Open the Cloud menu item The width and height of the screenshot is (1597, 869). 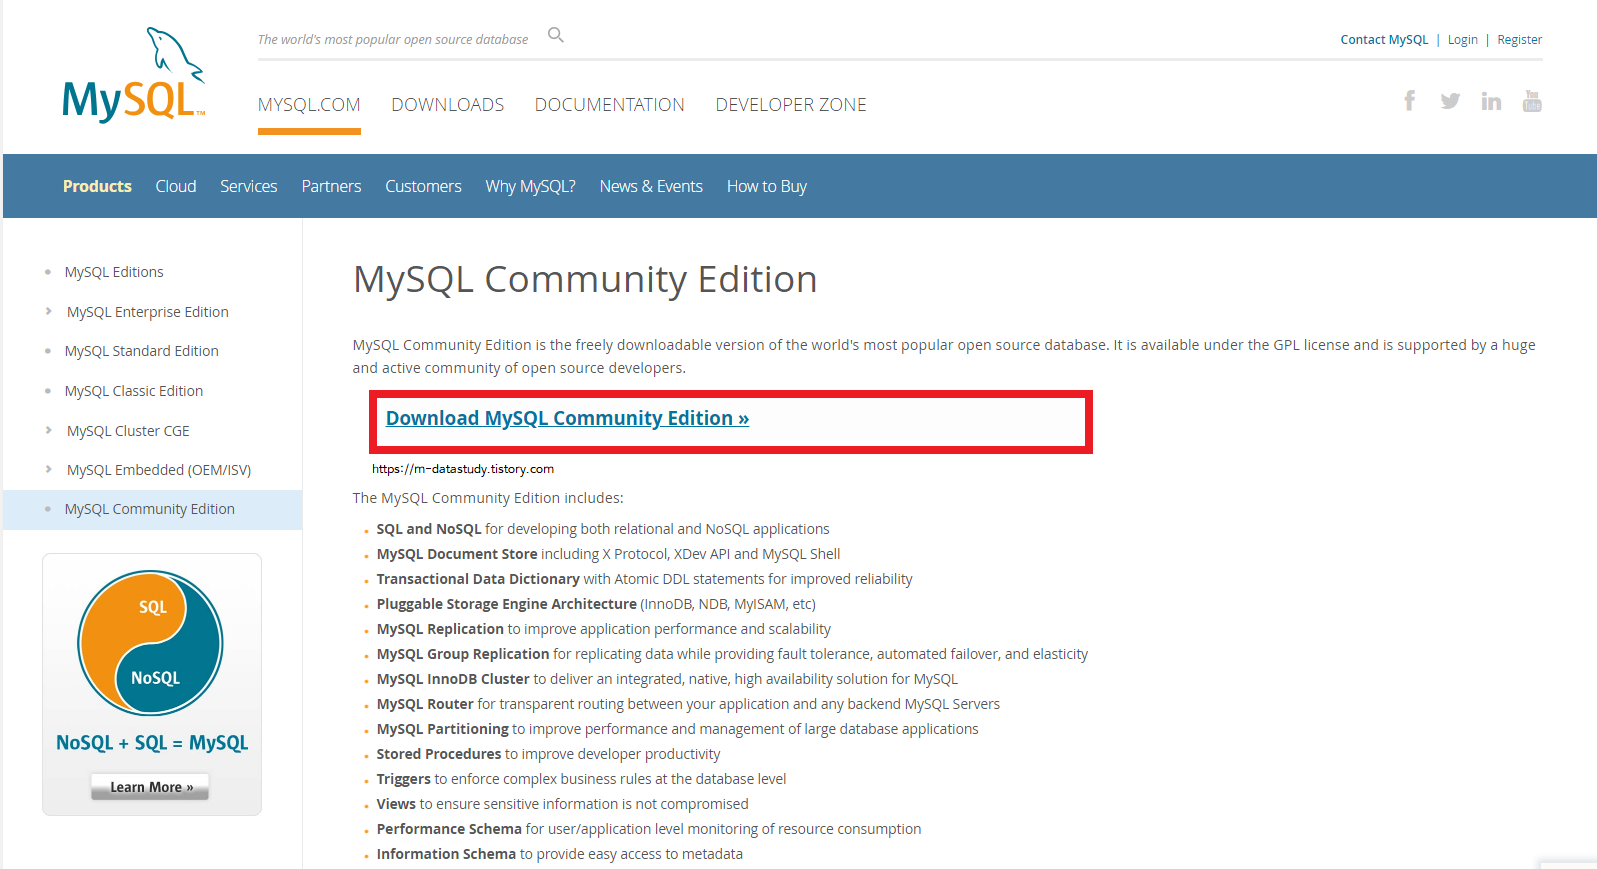point(176,186)
